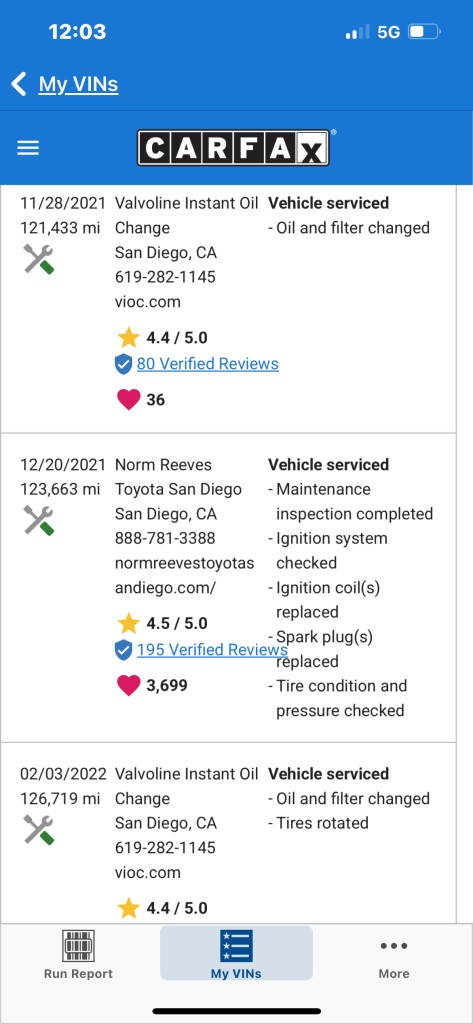Tap the wrench icon for the 02/03/2022 service

(x=39, y=829)
